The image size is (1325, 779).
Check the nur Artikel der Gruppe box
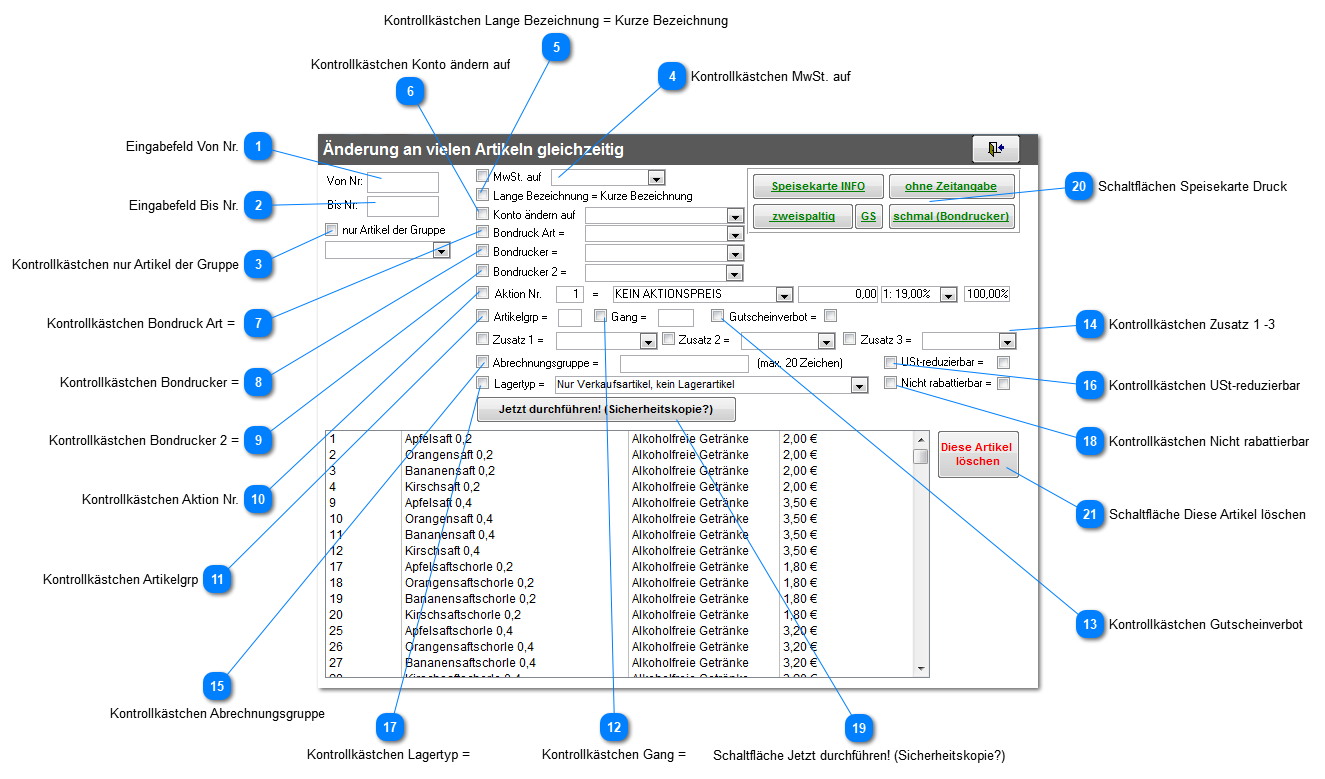click(x=332, y=230)
